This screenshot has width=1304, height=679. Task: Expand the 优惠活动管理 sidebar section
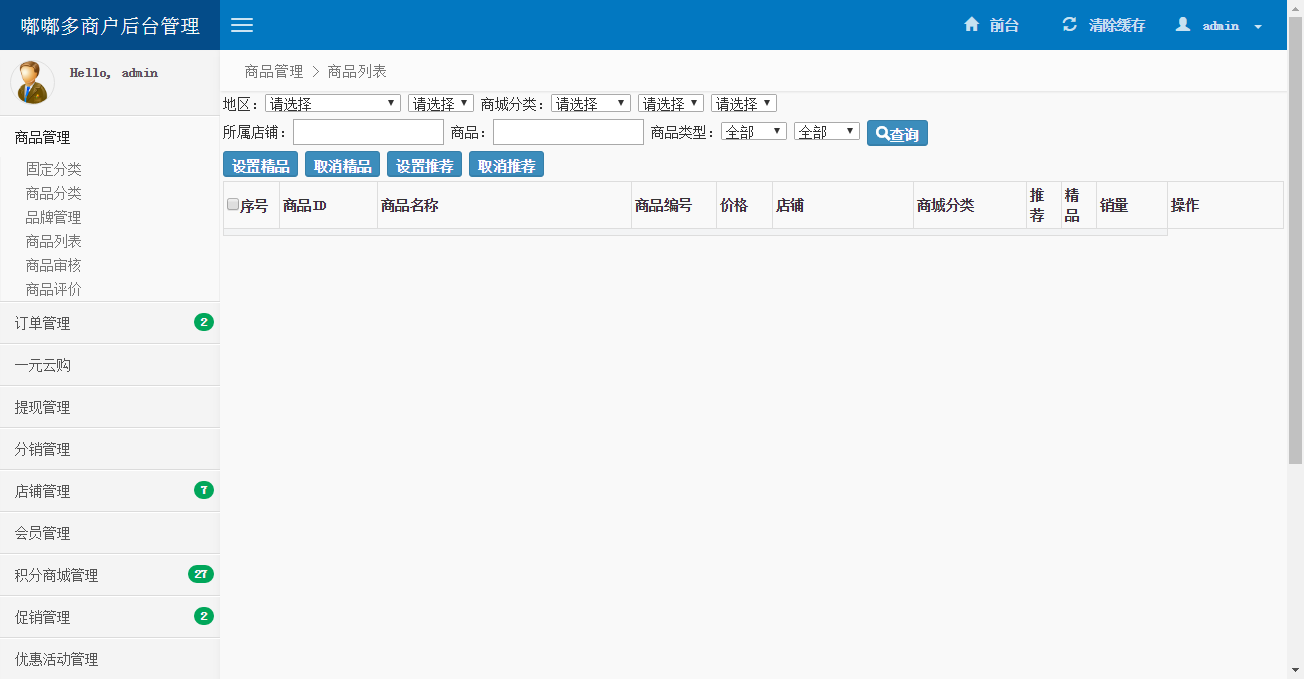pyautogui.click(x=110, y=659)
